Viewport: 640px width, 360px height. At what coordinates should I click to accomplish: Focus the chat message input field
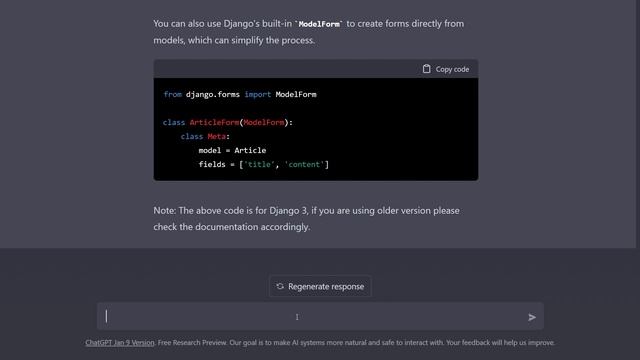point(320,316)
